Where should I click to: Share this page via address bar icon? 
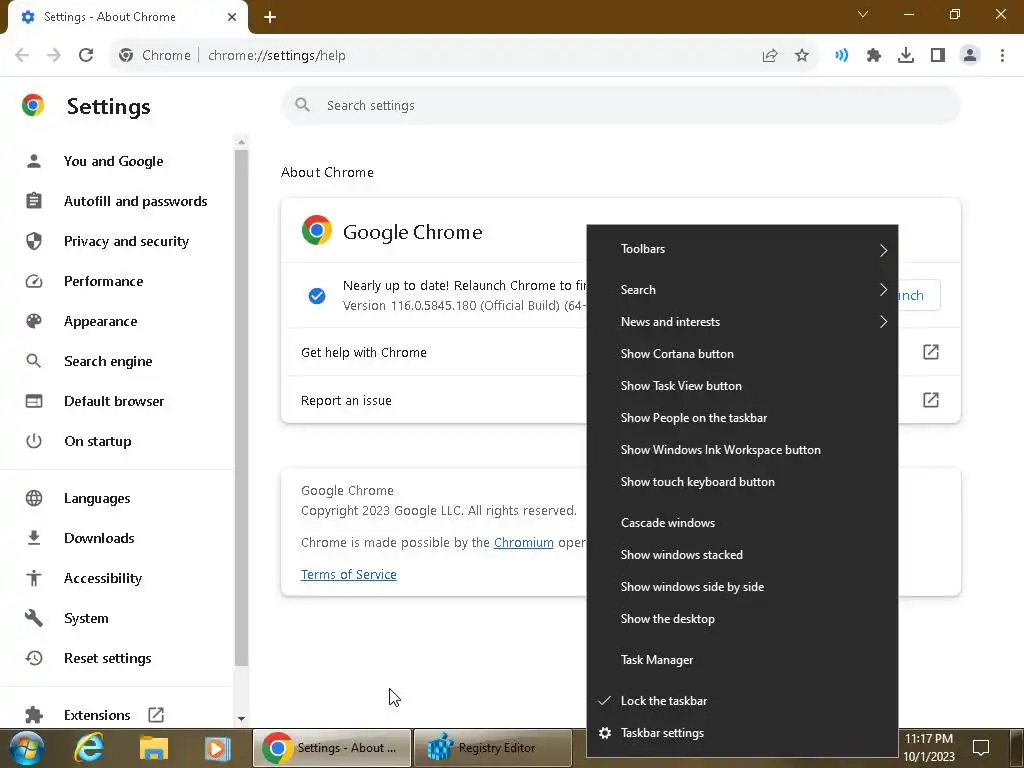770,56
